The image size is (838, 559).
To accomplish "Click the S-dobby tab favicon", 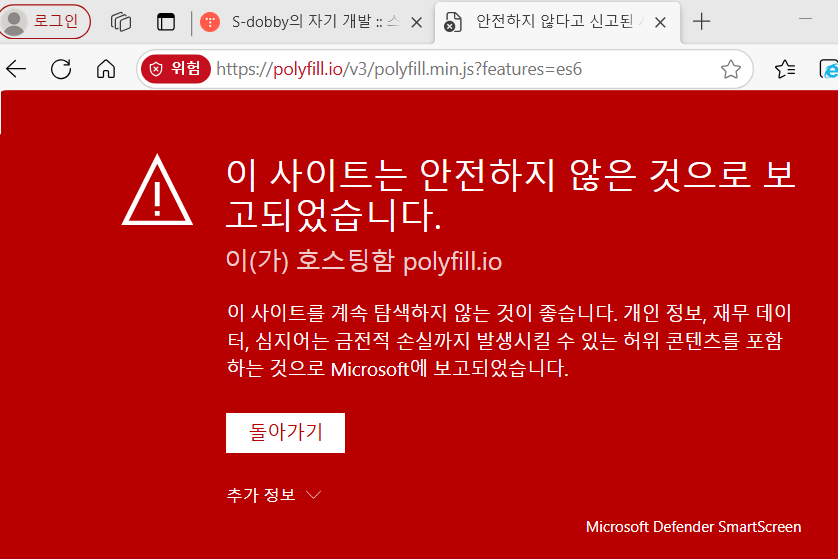I will [x=210, y=22].
